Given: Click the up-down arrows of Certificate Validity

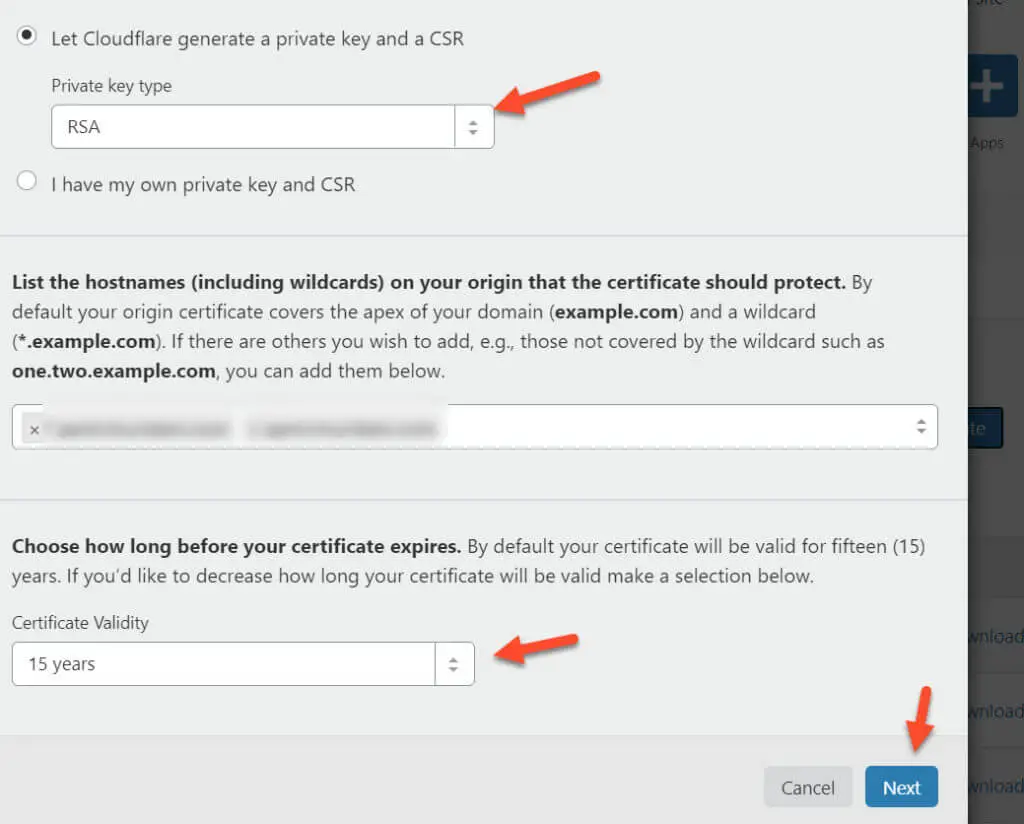Looking at the screenshot, I should click(x=453, y=664).
